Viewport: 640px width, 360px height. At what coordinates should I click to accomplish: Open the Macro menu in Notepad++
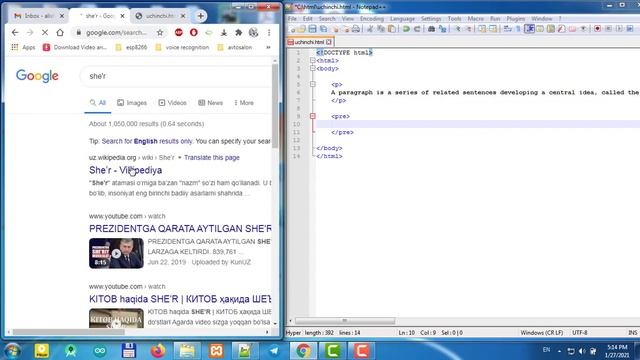[476, 19]
